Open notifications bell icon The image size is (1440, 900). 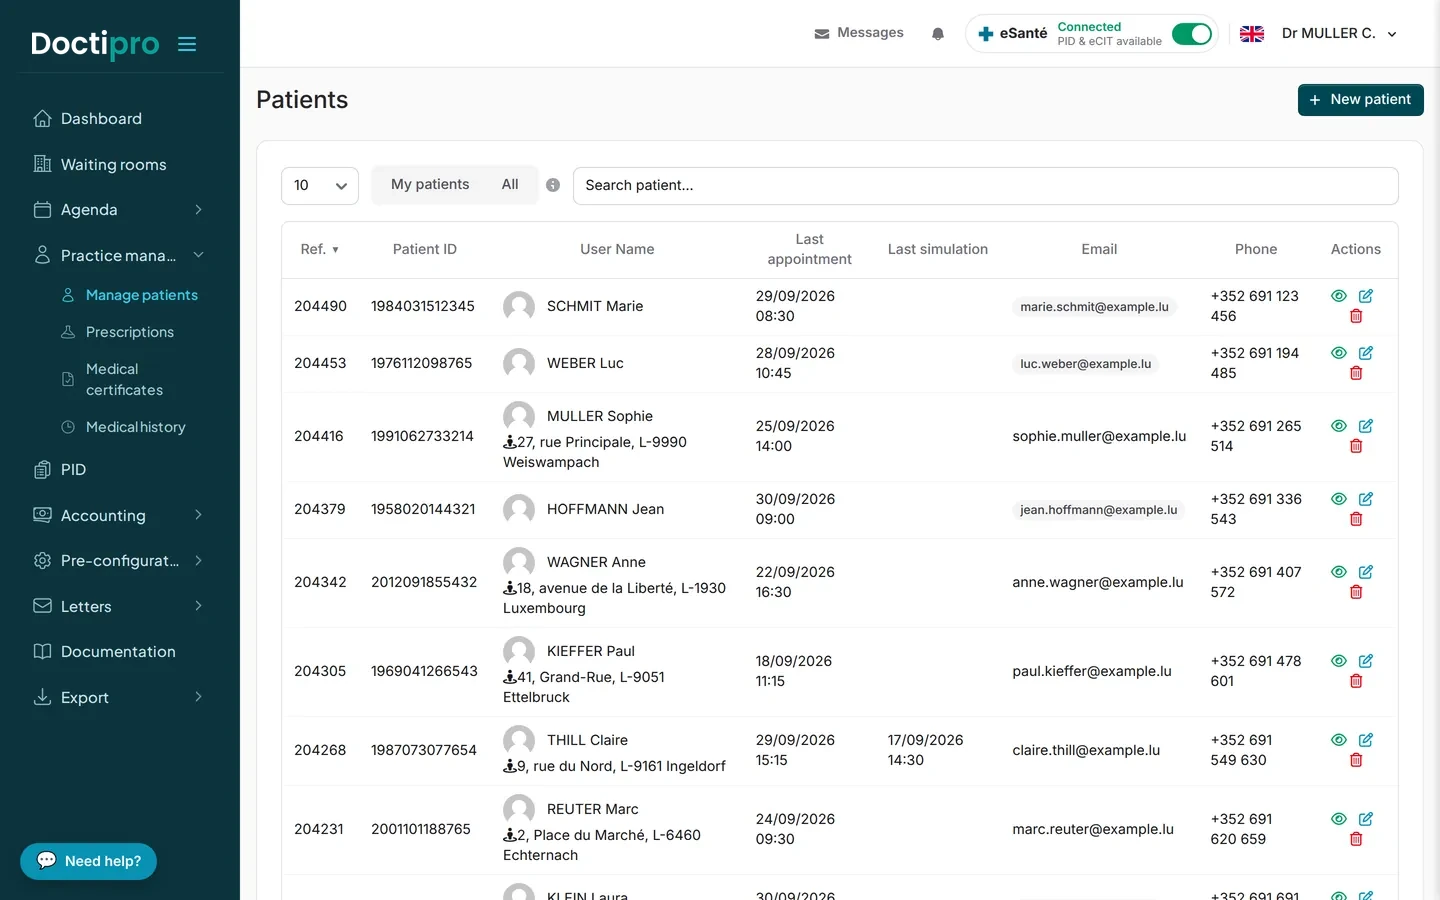point(938,34)
